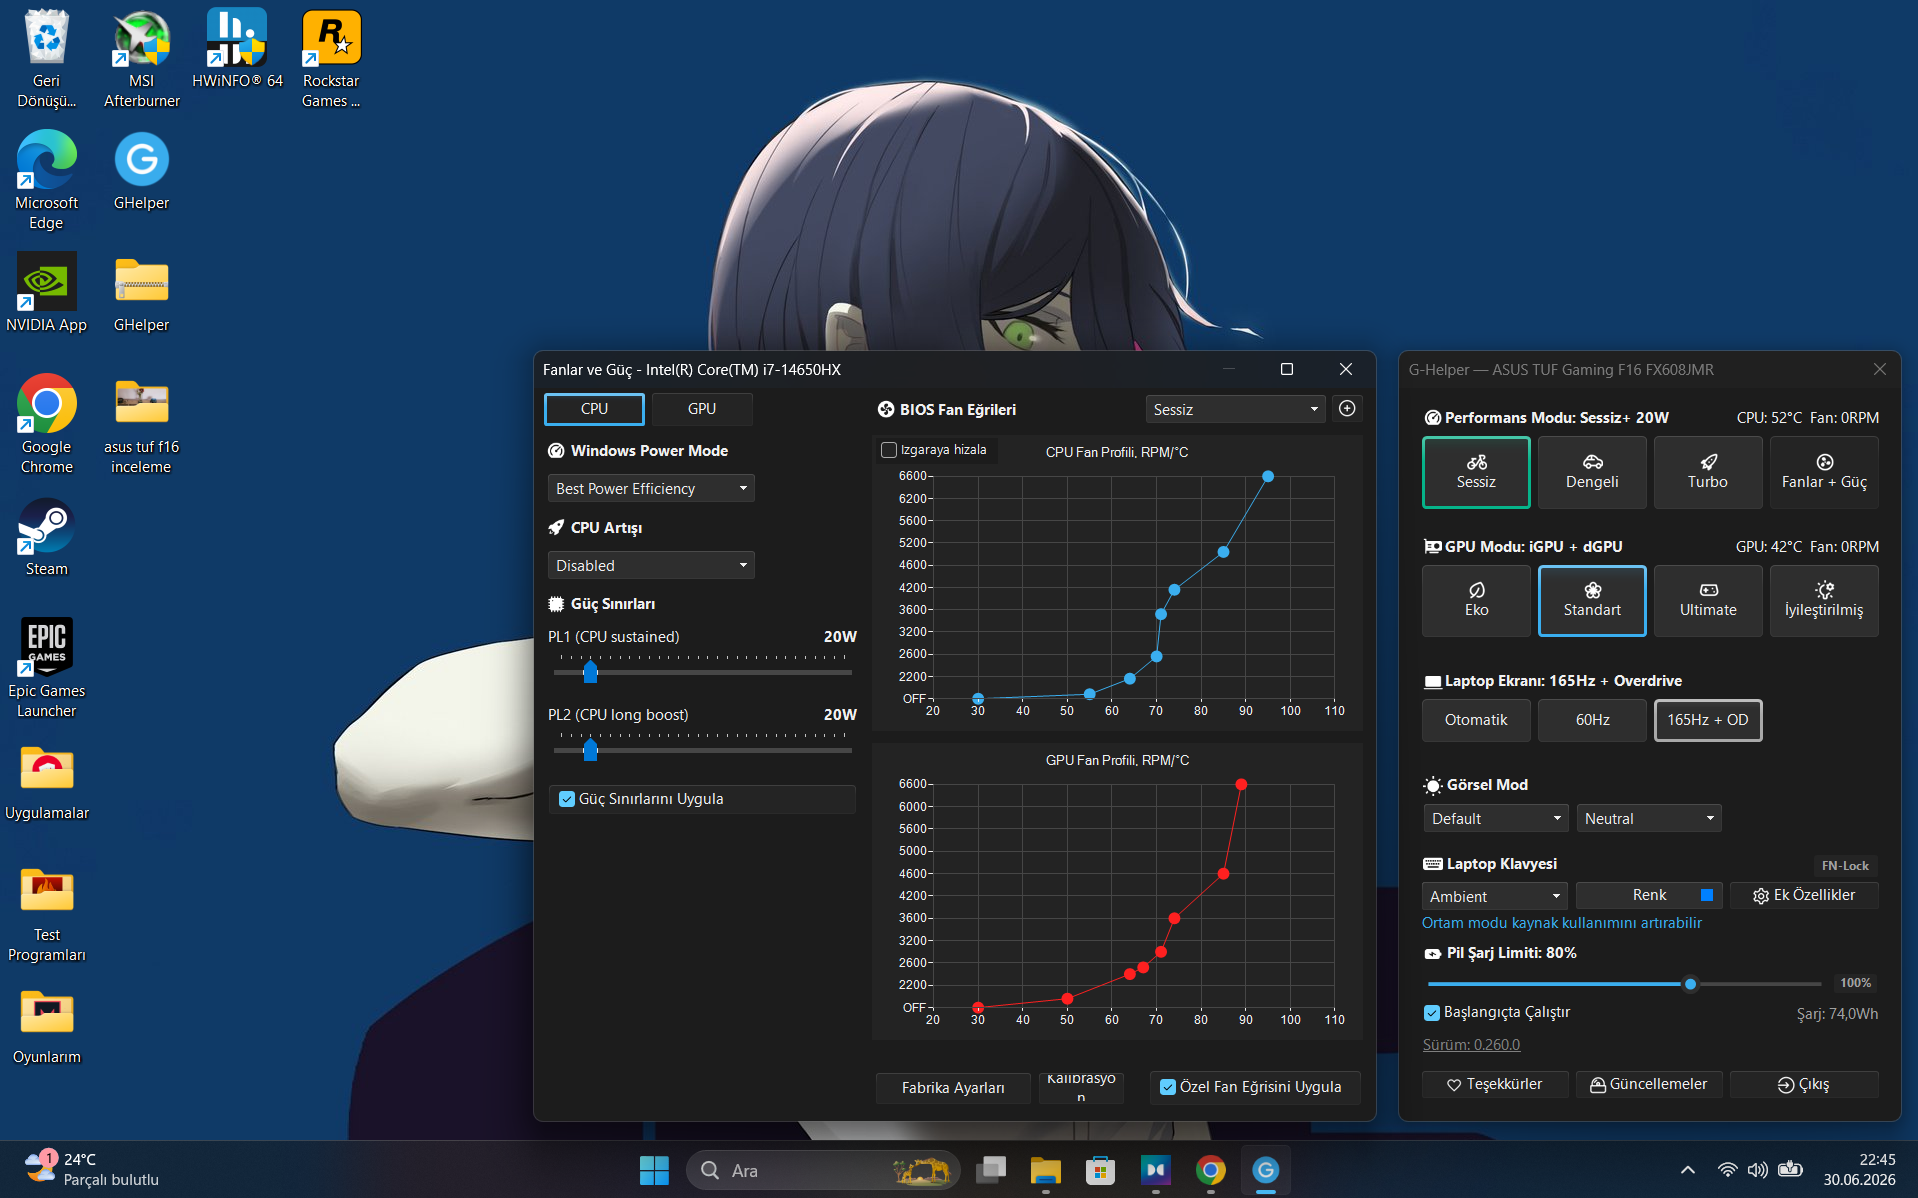
Task: Switch GPU mode to Ultimate
Action: point(1708,600)
